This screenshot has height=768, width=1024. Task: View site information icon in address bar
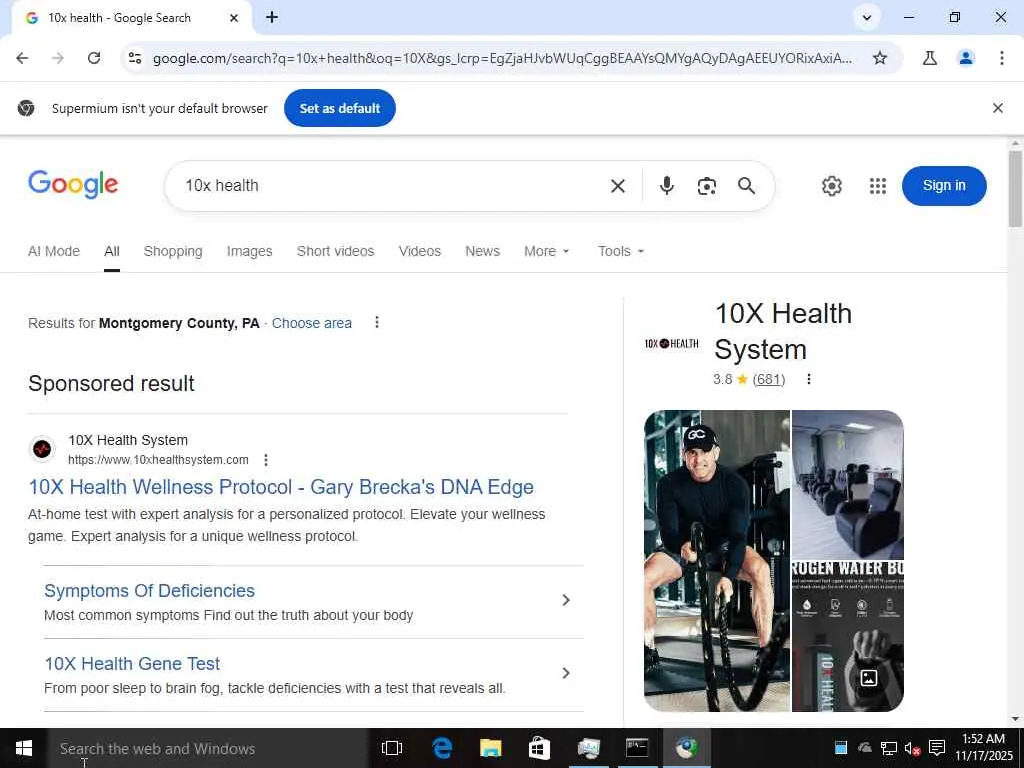[135, 58]
